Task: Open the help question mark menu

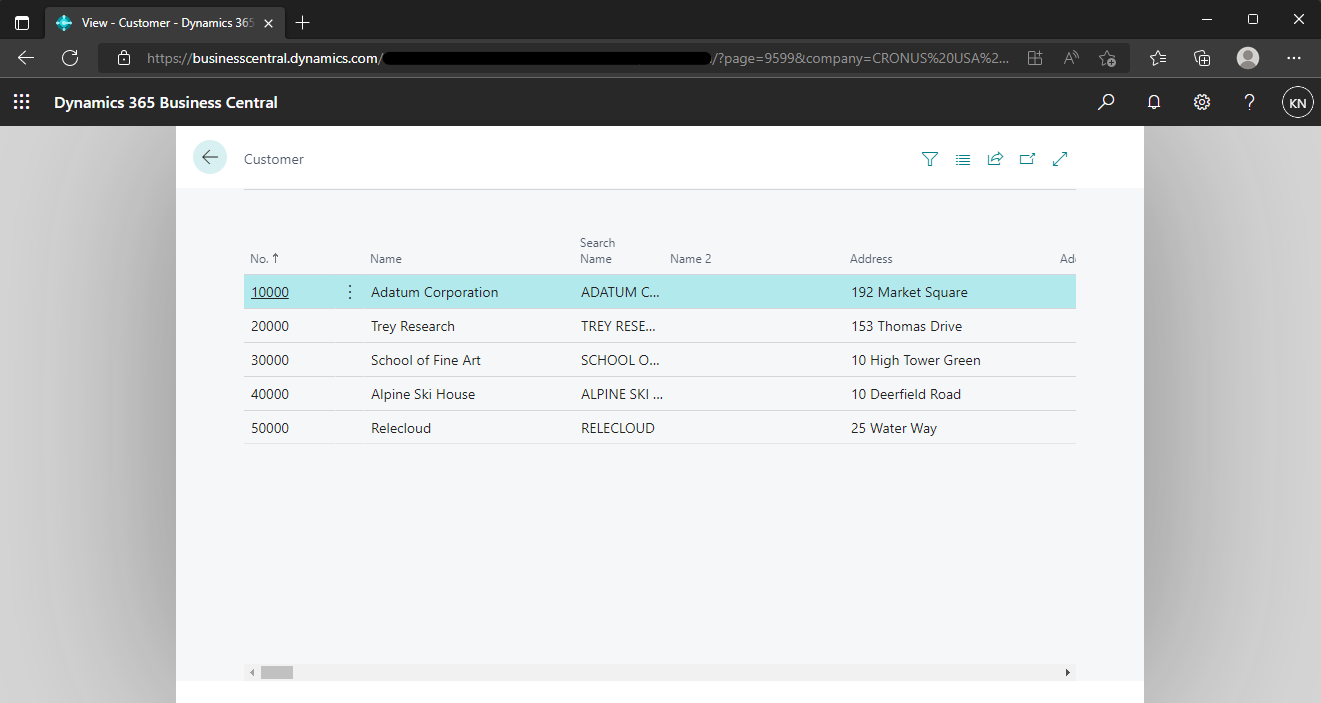Action: [1249, 102]
